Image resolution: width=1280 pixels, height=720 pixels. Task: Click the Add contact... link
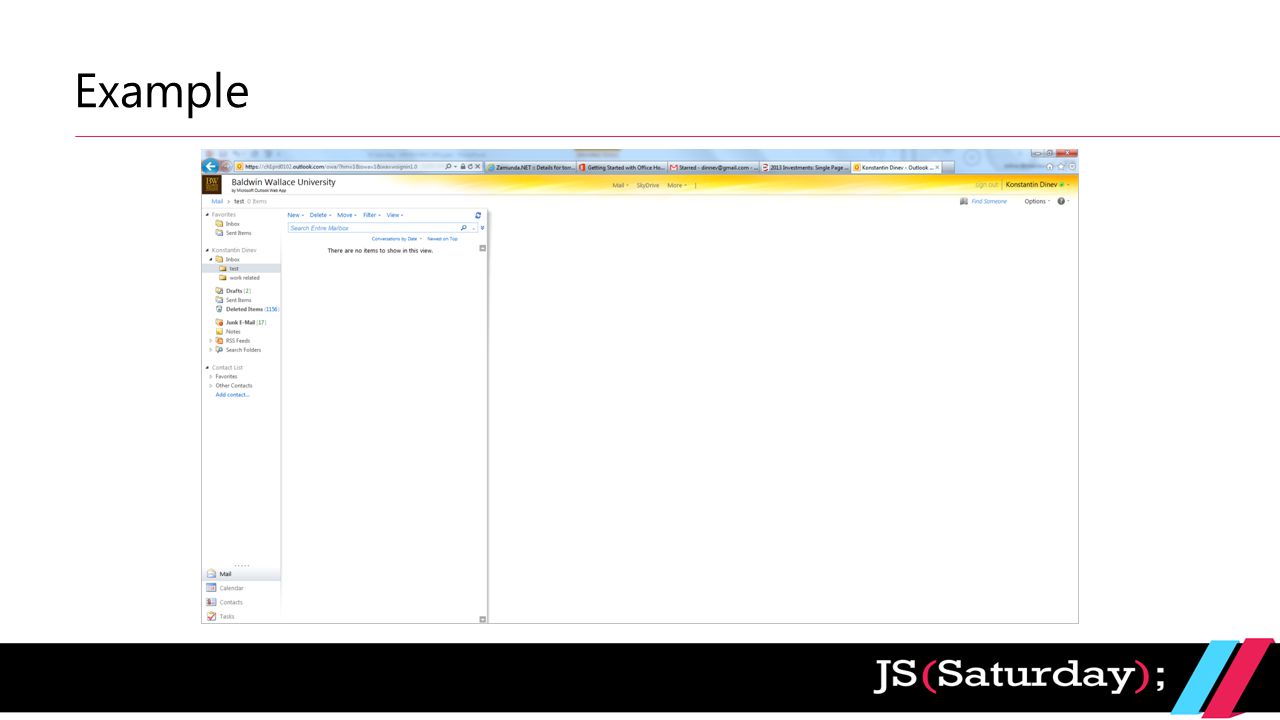[233, 395]
